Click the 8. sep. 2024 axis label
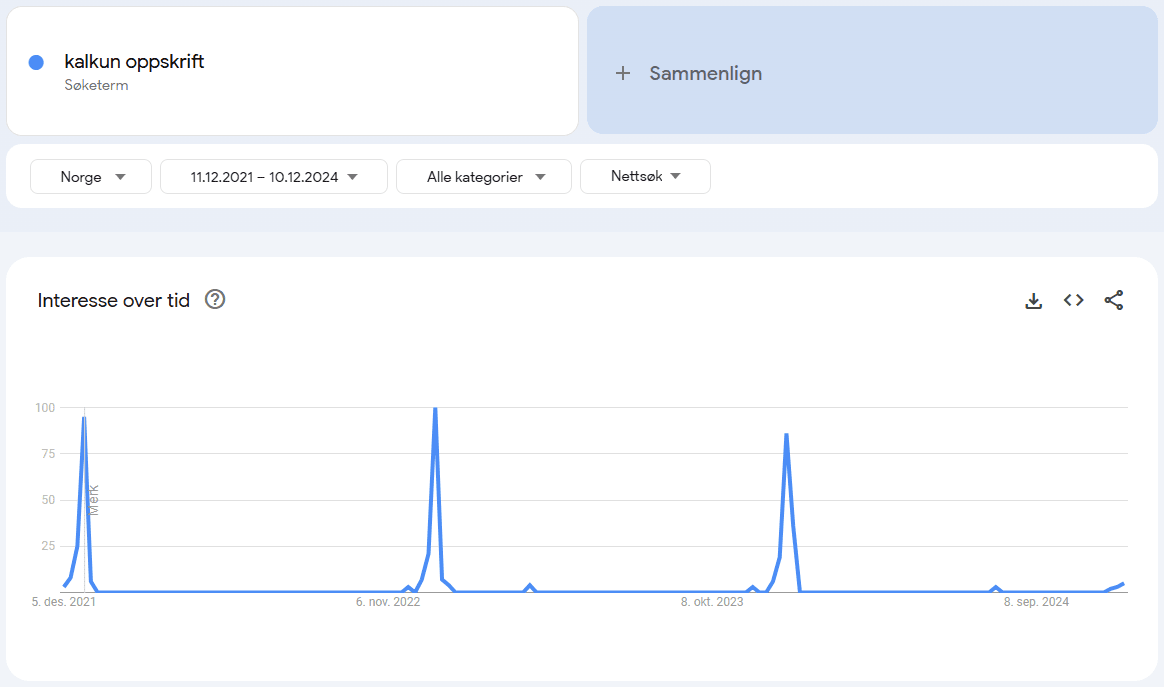Viewport: 1164px width, 687px height. [x=1035, y=601]
